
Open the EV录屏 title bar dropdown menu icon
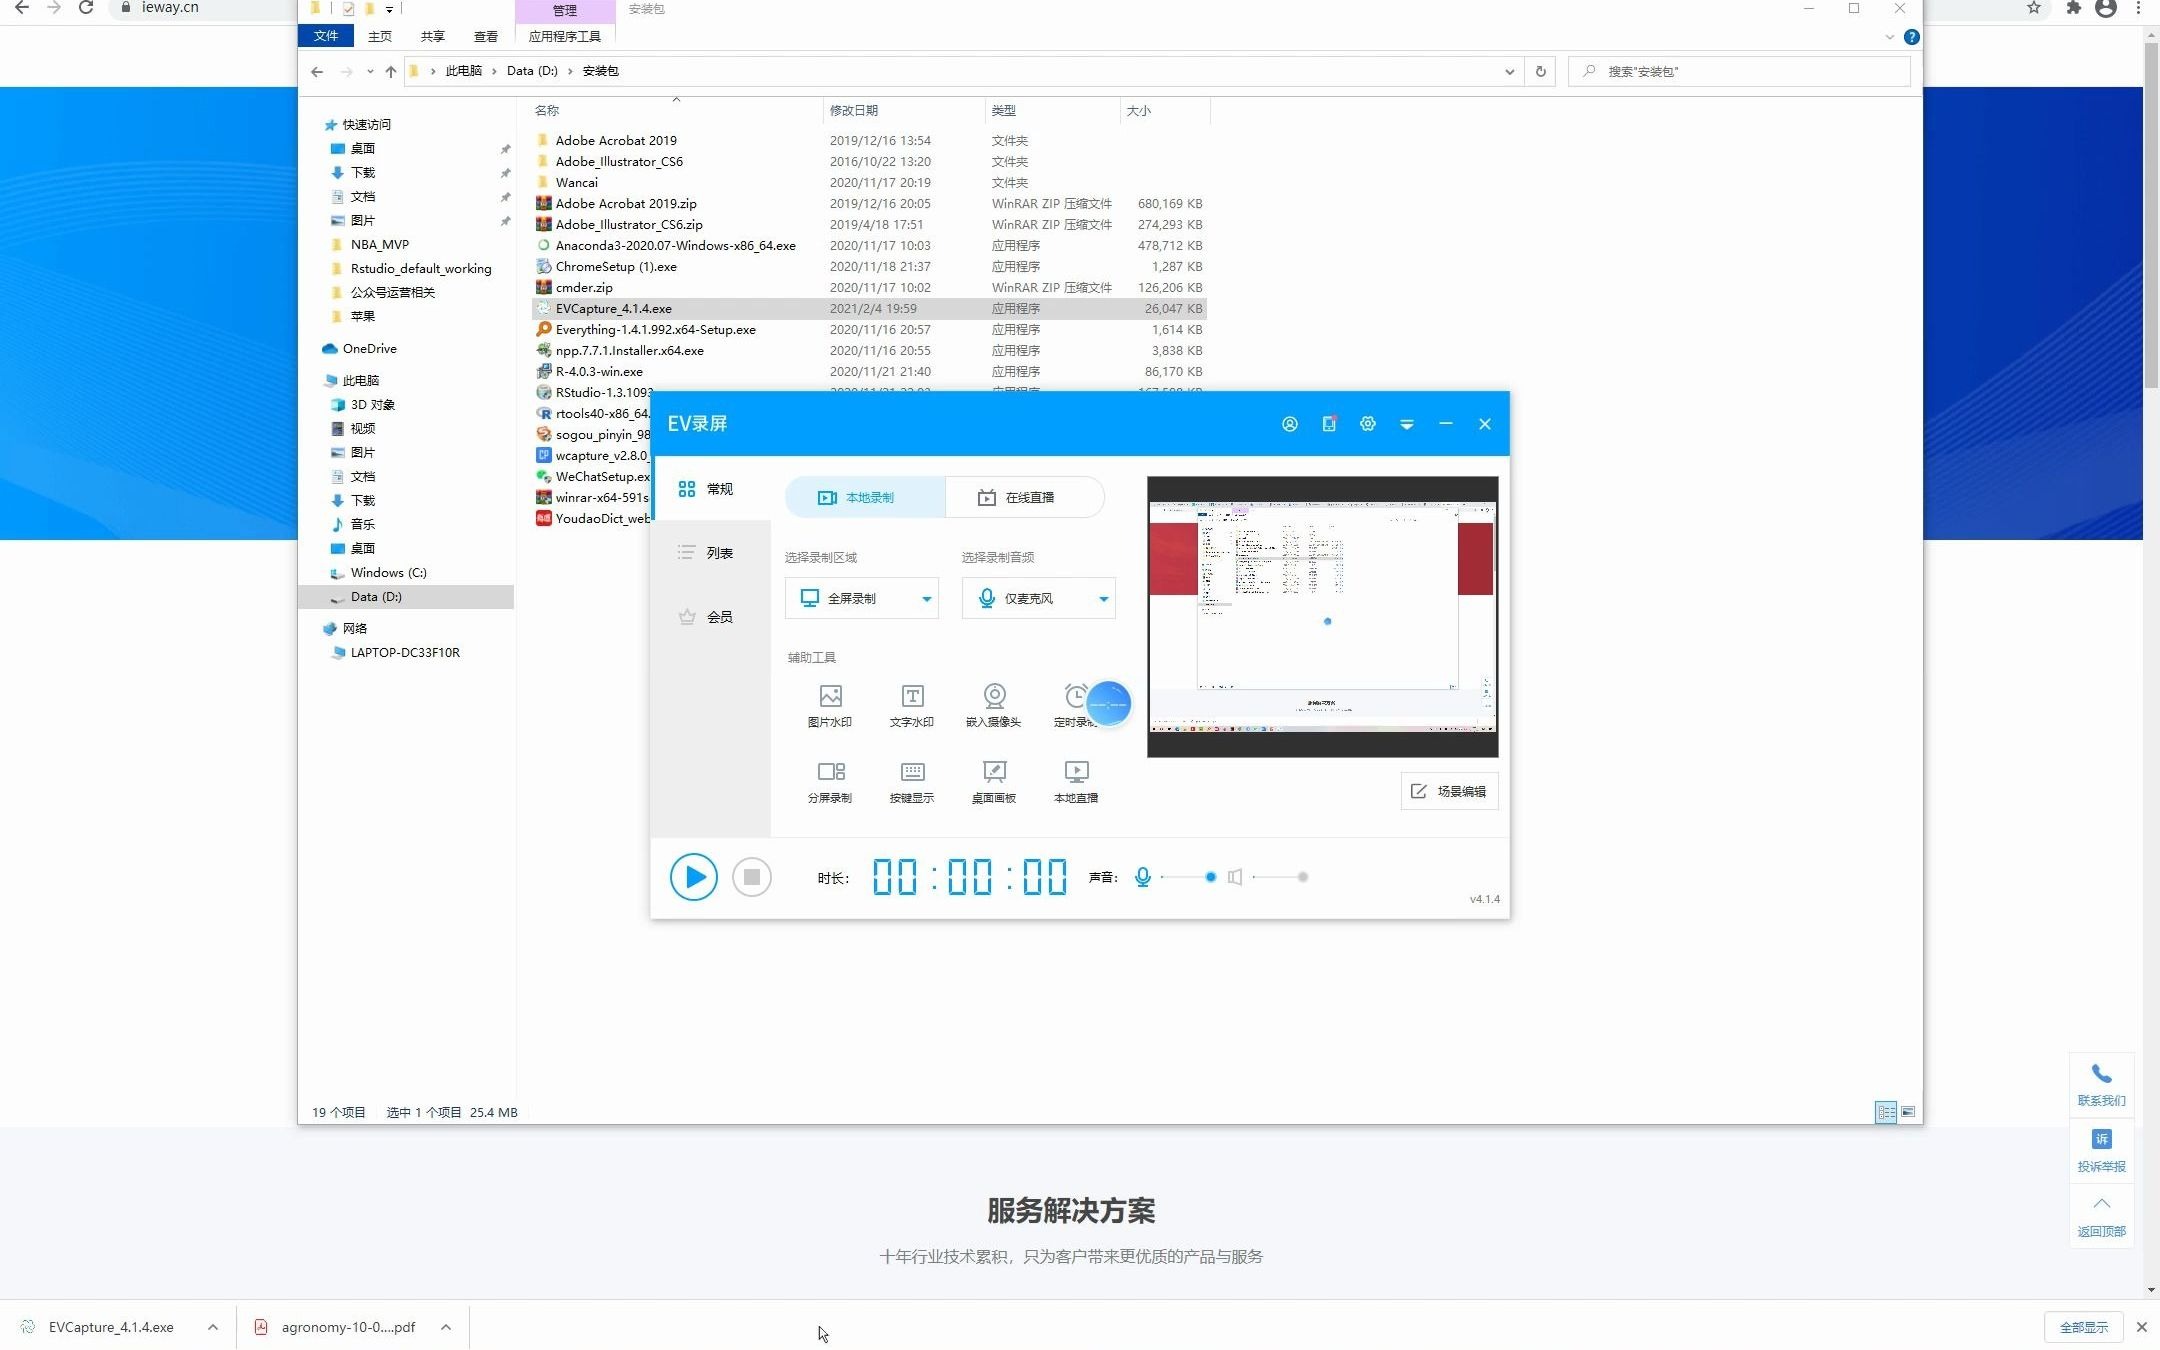(x=1407, y=424)
